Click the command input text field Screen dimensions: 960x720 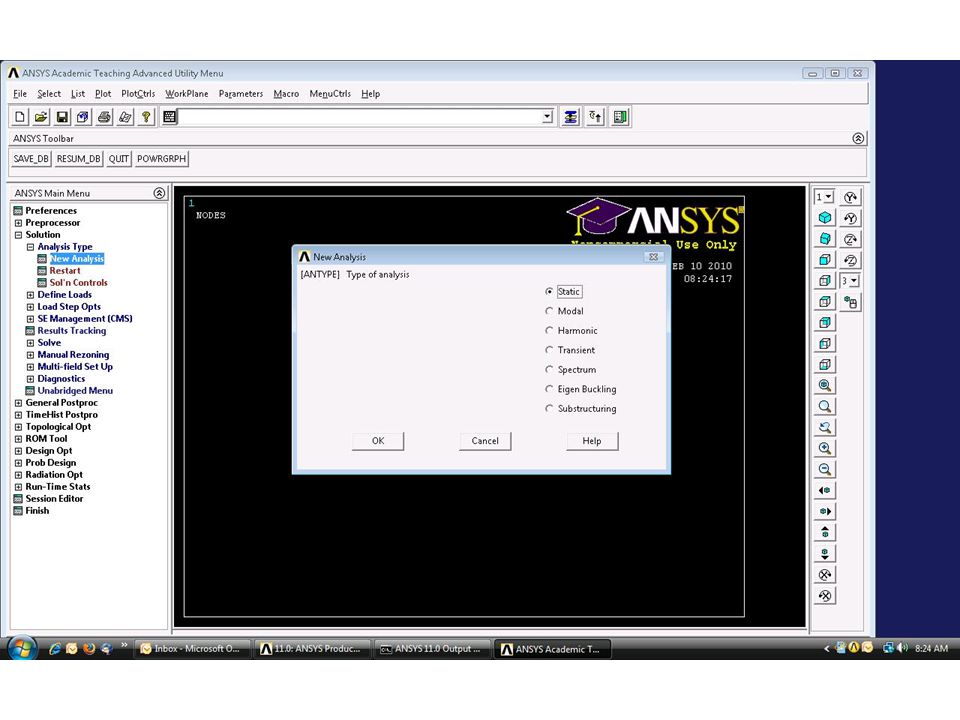click(x=360, y=117)
